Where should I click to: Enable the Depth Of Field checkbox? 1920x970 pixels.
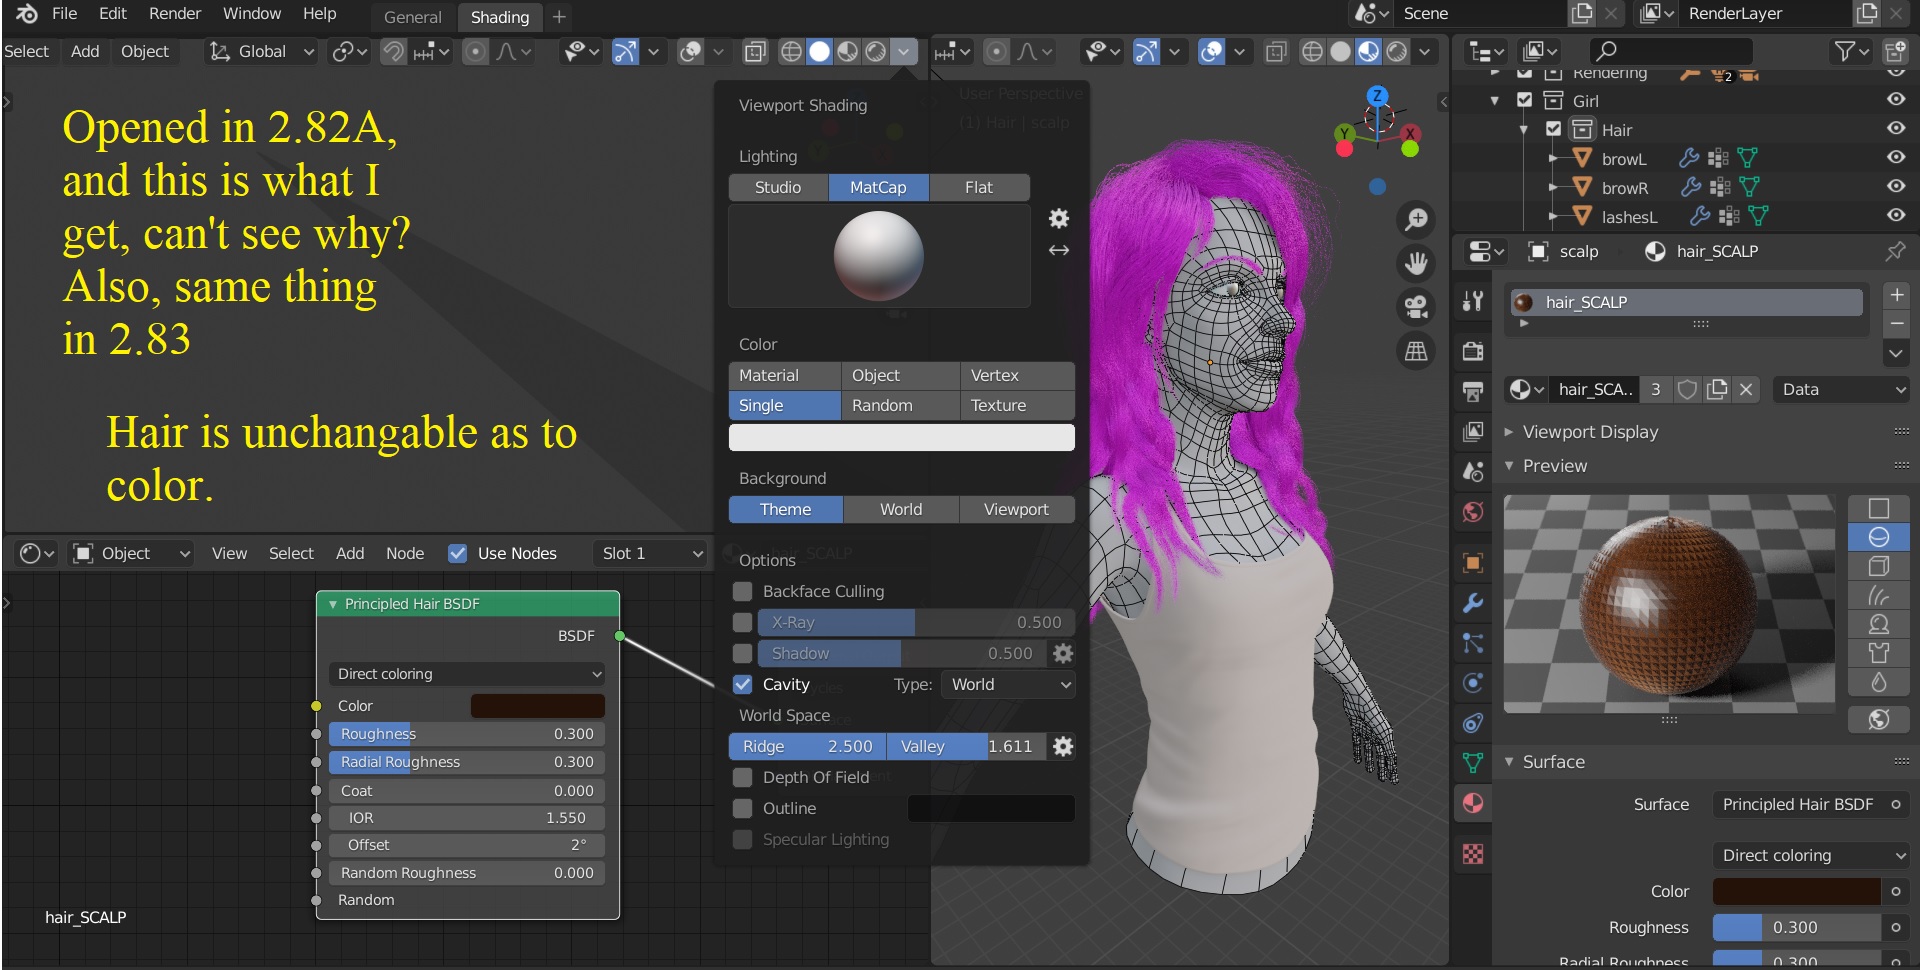coord(742,777)
